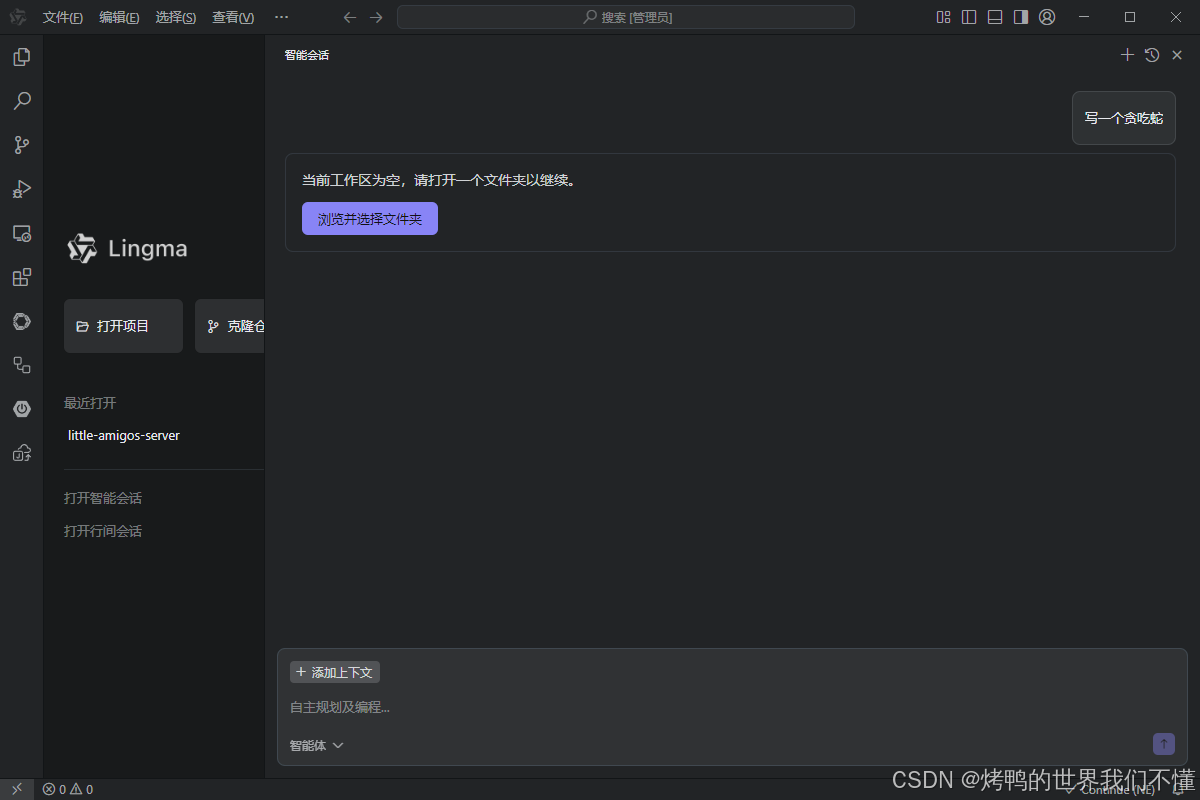Open the account profile icon
Screen dimensions: 1200x800
[x=1047, y=17]
